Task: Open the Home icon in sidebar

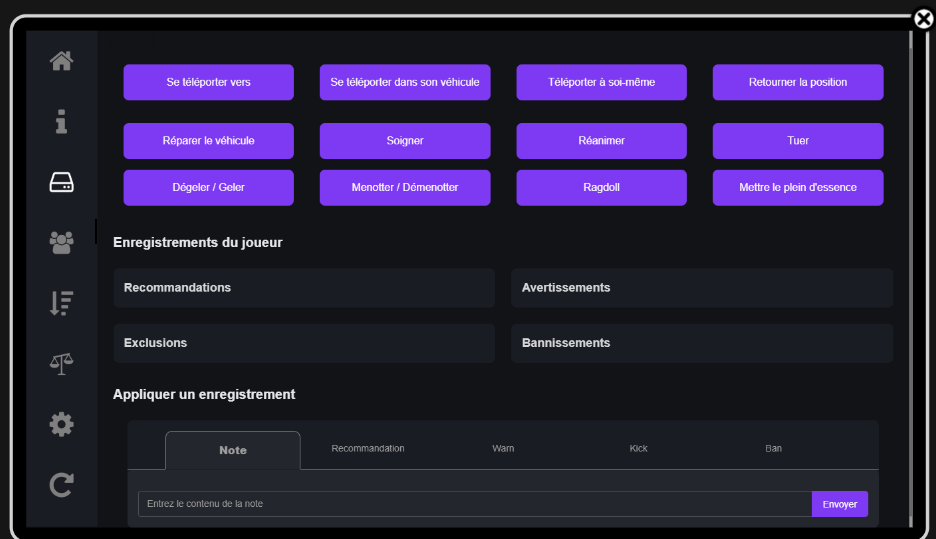Action: [61, 61]
